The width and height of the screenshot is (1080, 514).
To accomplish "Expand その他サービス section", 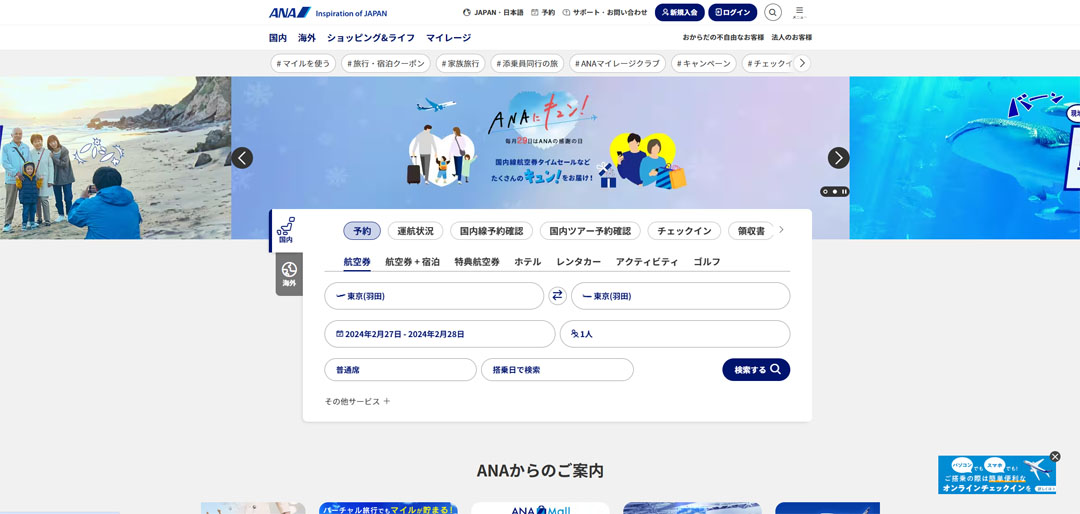I will (357, 401).
